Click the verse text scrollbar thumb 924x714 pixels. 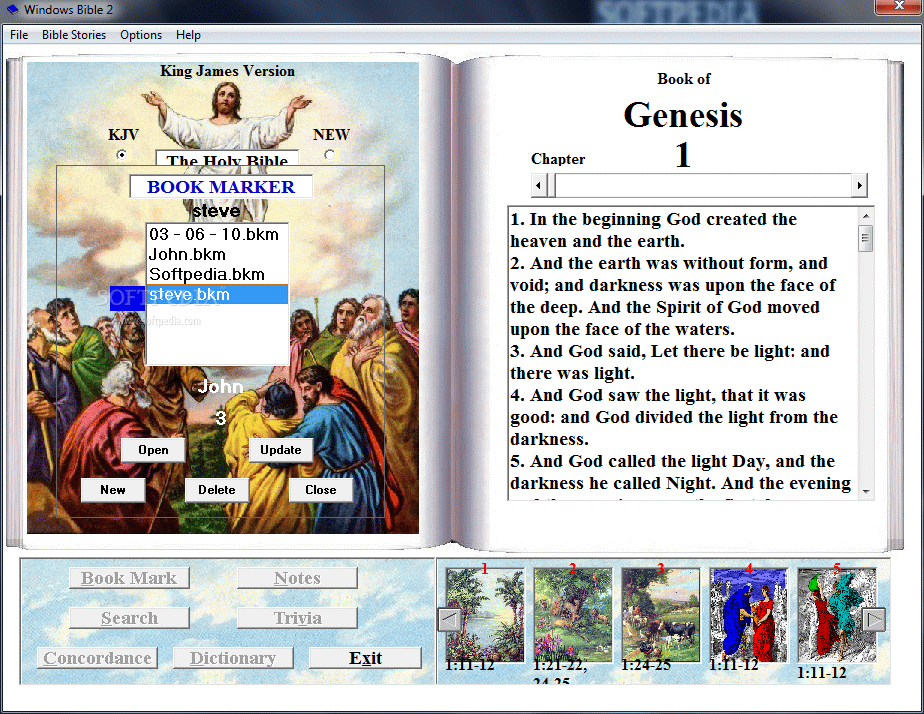pyautogui.click(x=866, y=238)
